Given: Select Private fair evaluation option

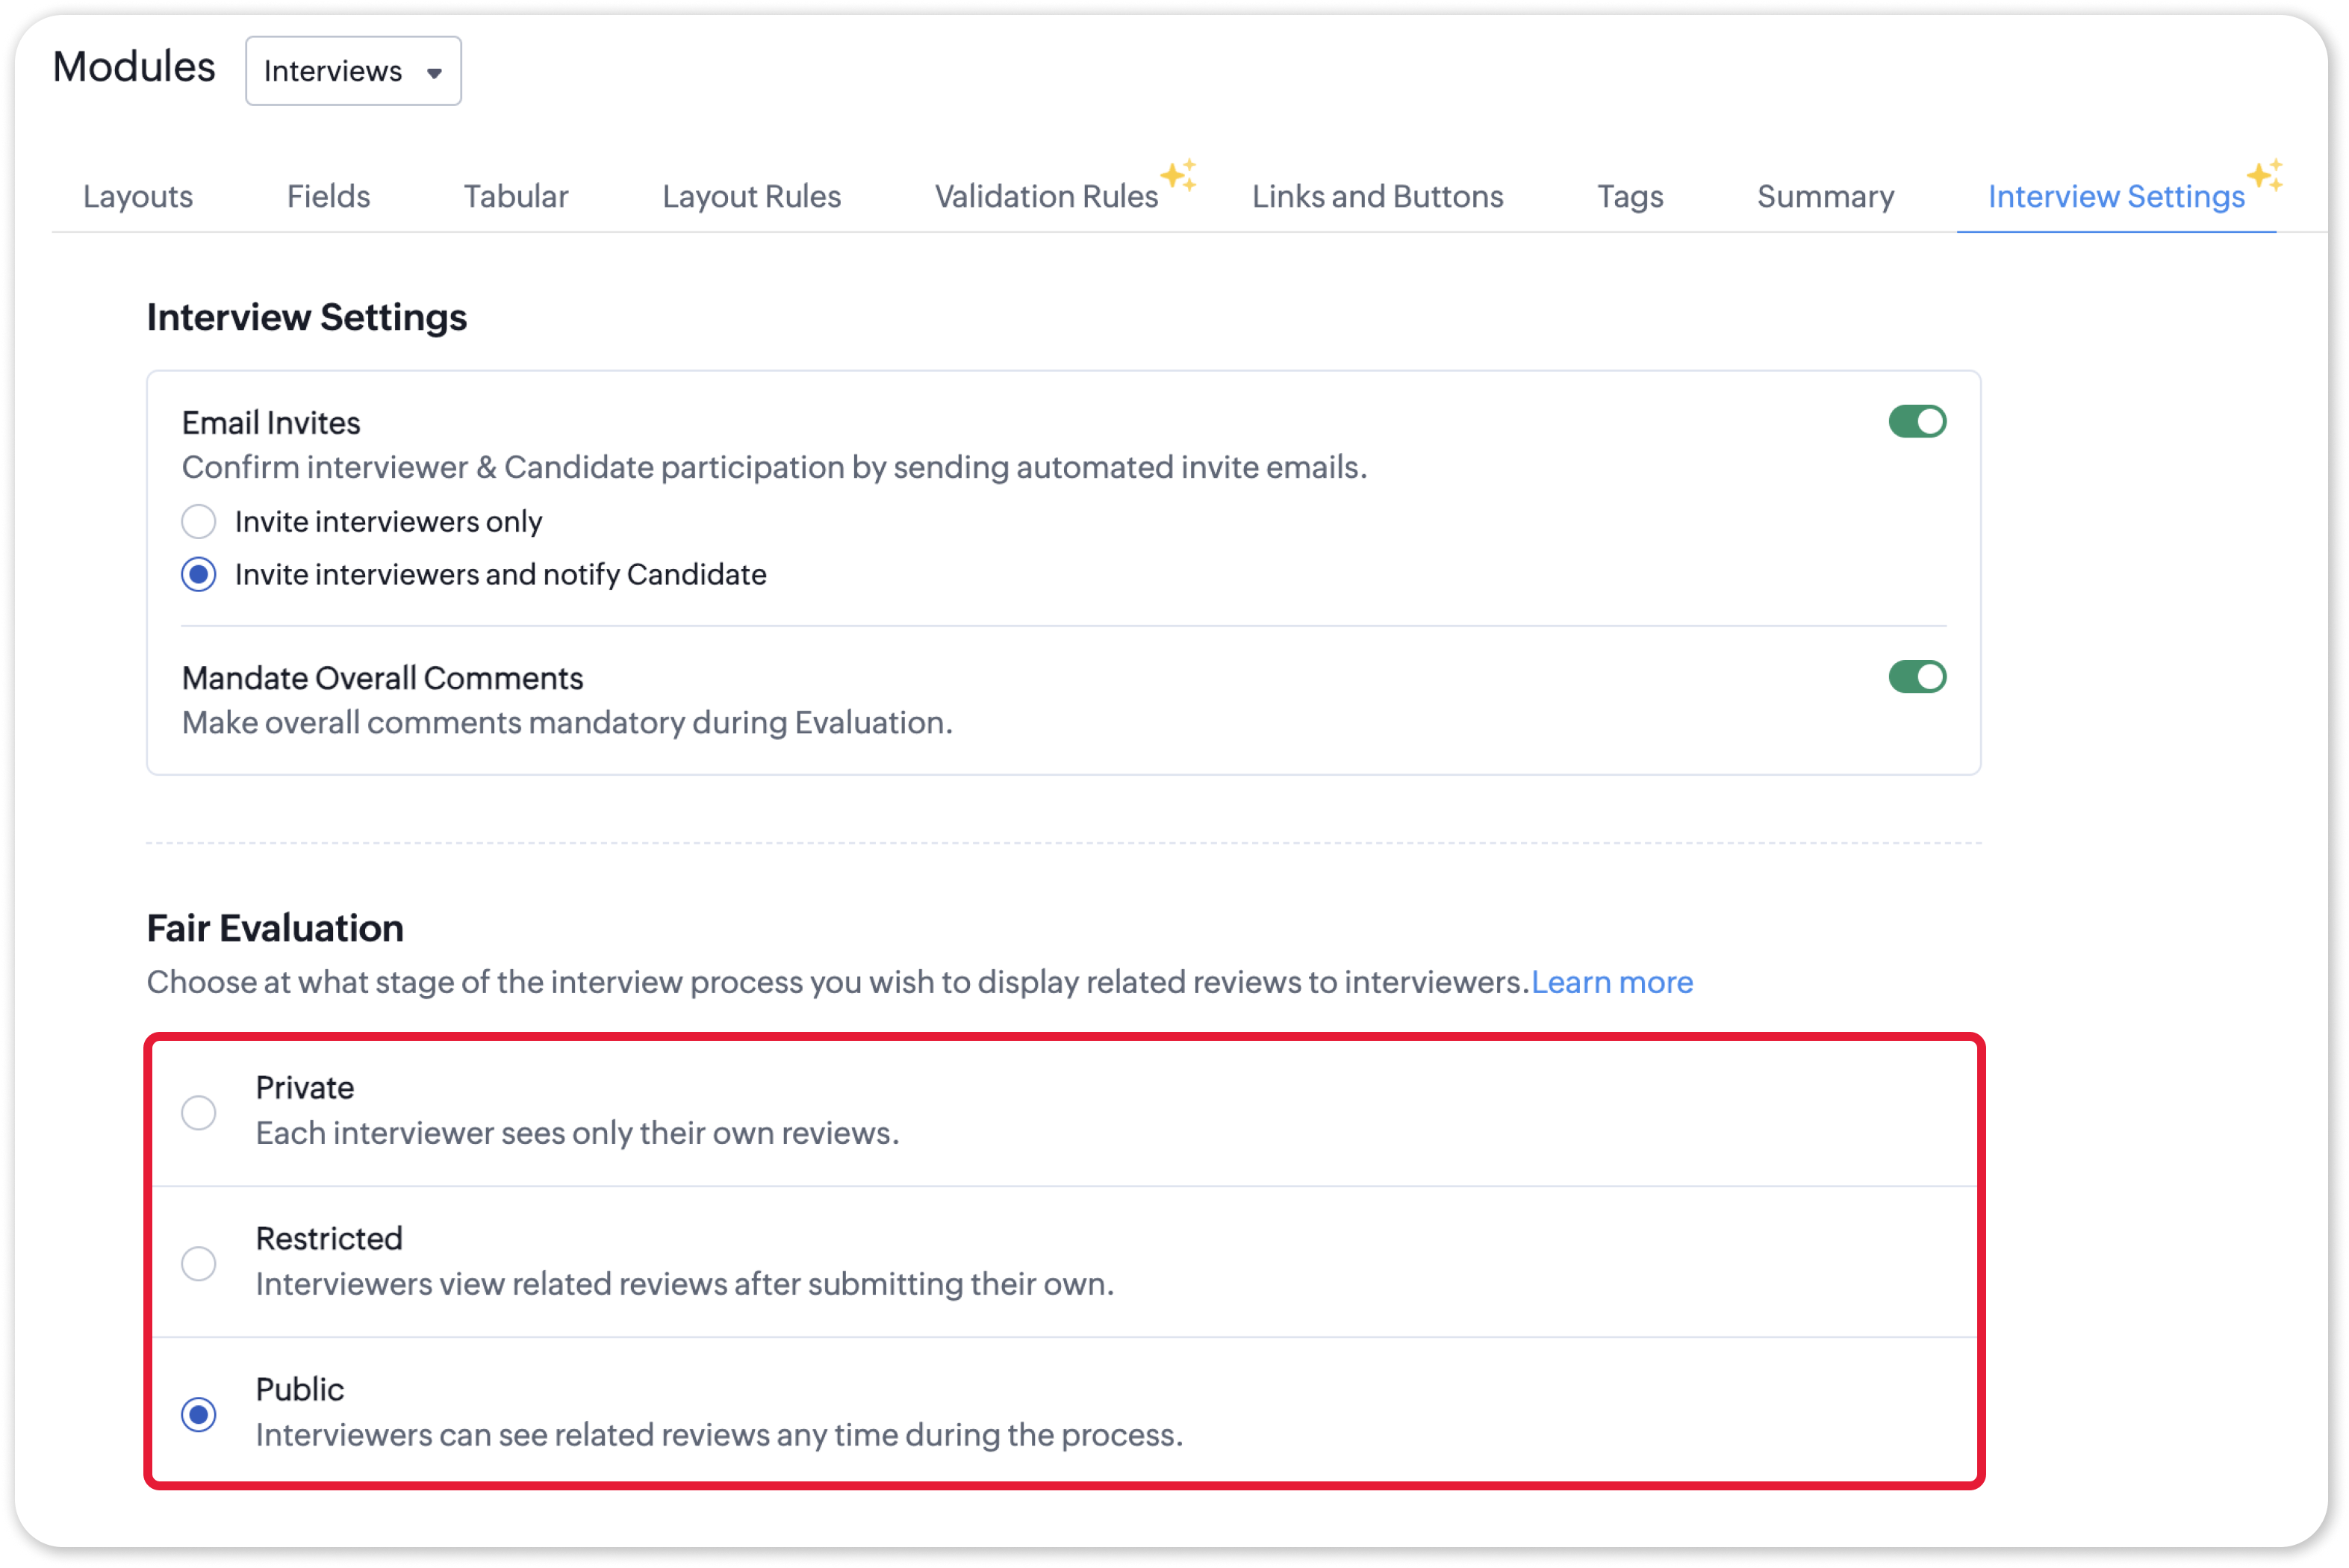Looking at the screenshot, I should pyautogui.click(x=199, y=1112).
